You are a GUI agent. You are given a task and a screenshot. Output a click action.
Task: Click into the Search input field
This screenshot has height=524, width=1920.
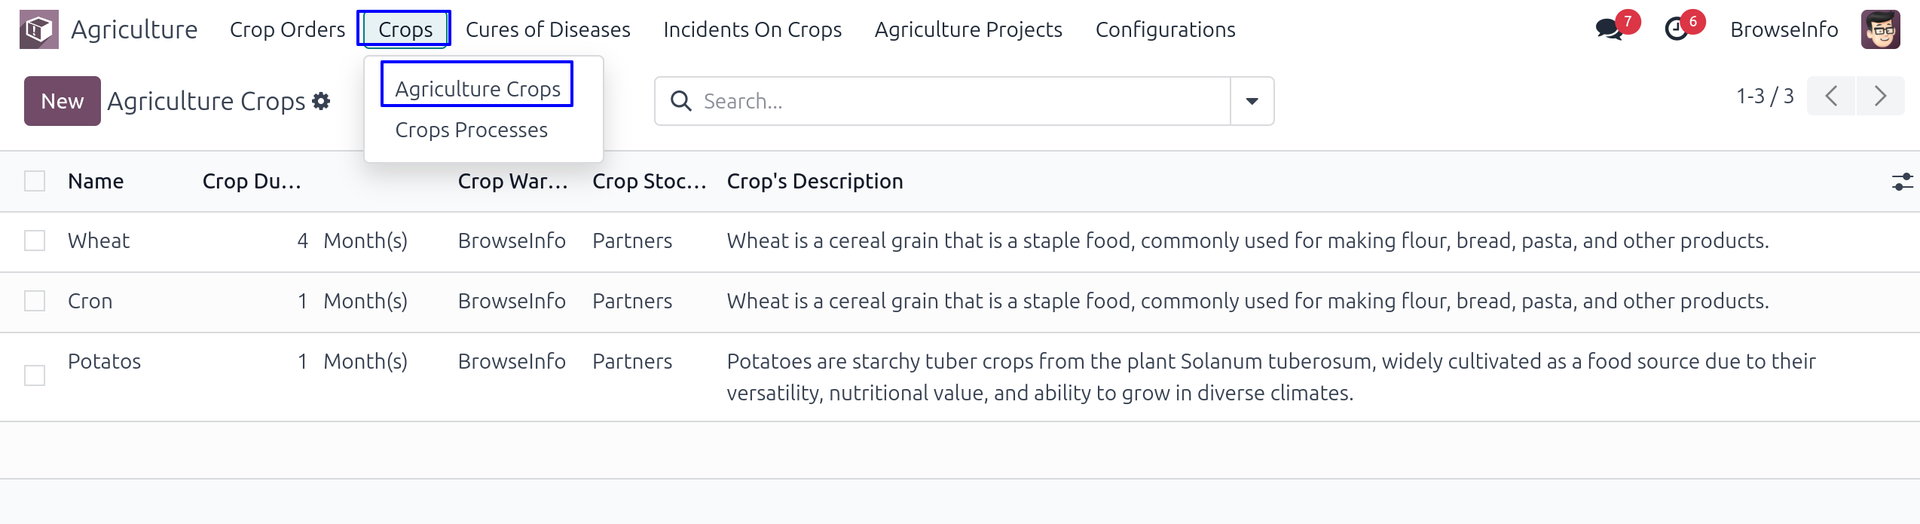click(960, 101)
